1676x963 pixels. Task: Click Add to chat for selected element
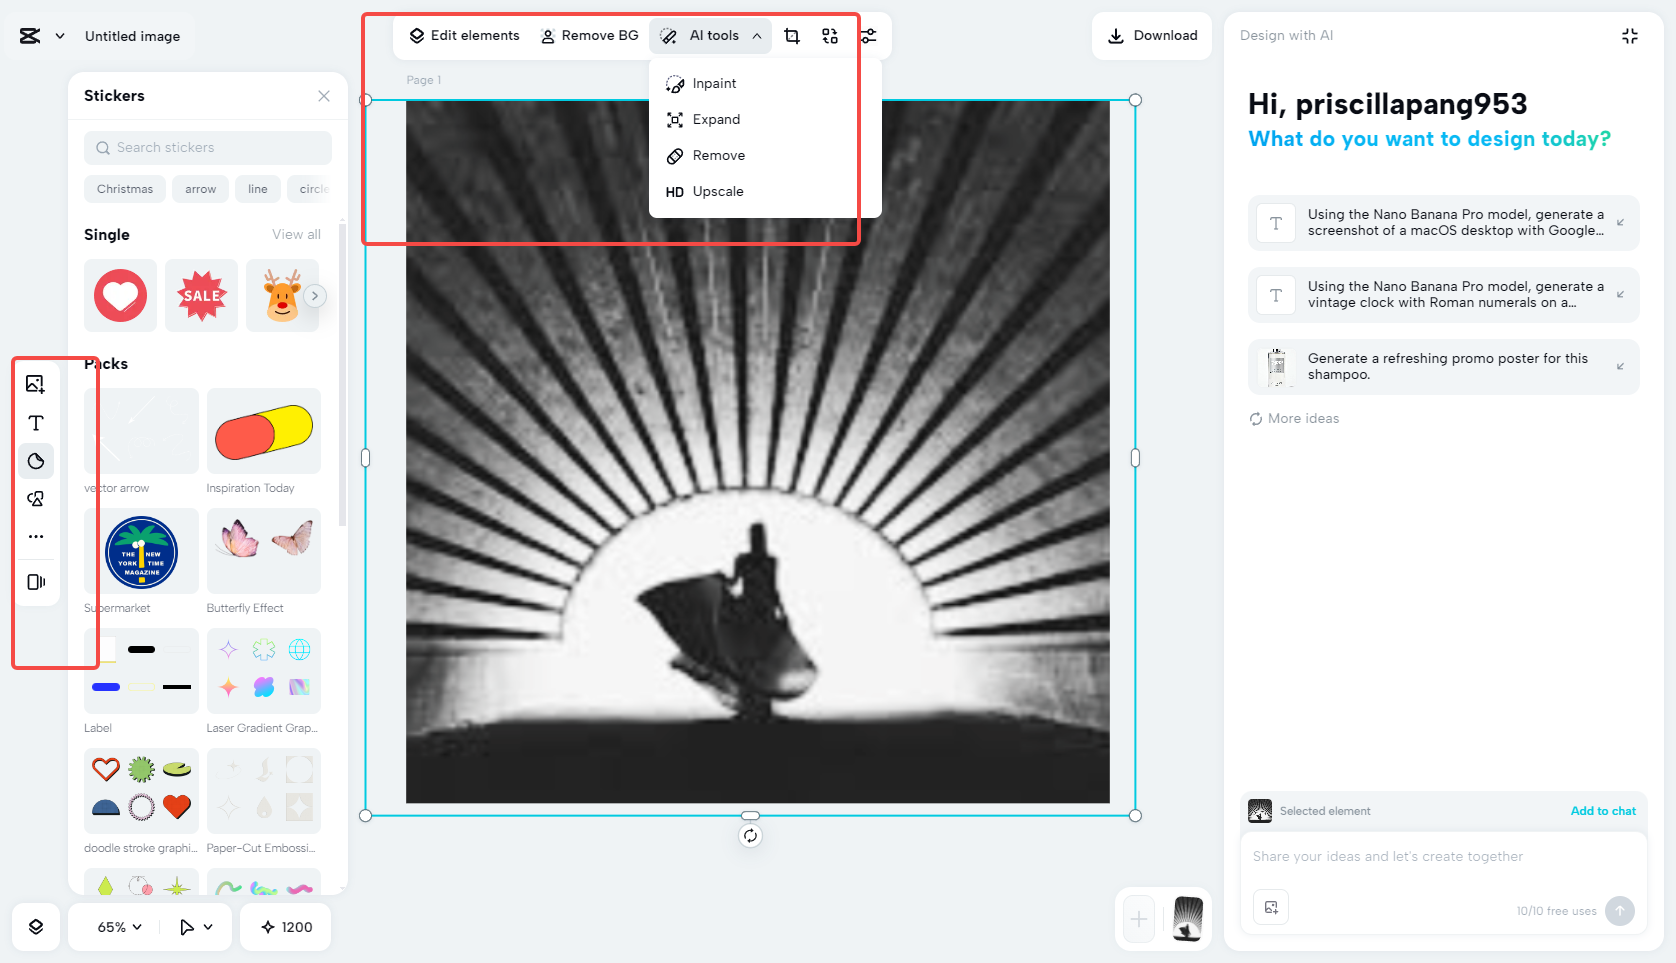(1603, 811)
